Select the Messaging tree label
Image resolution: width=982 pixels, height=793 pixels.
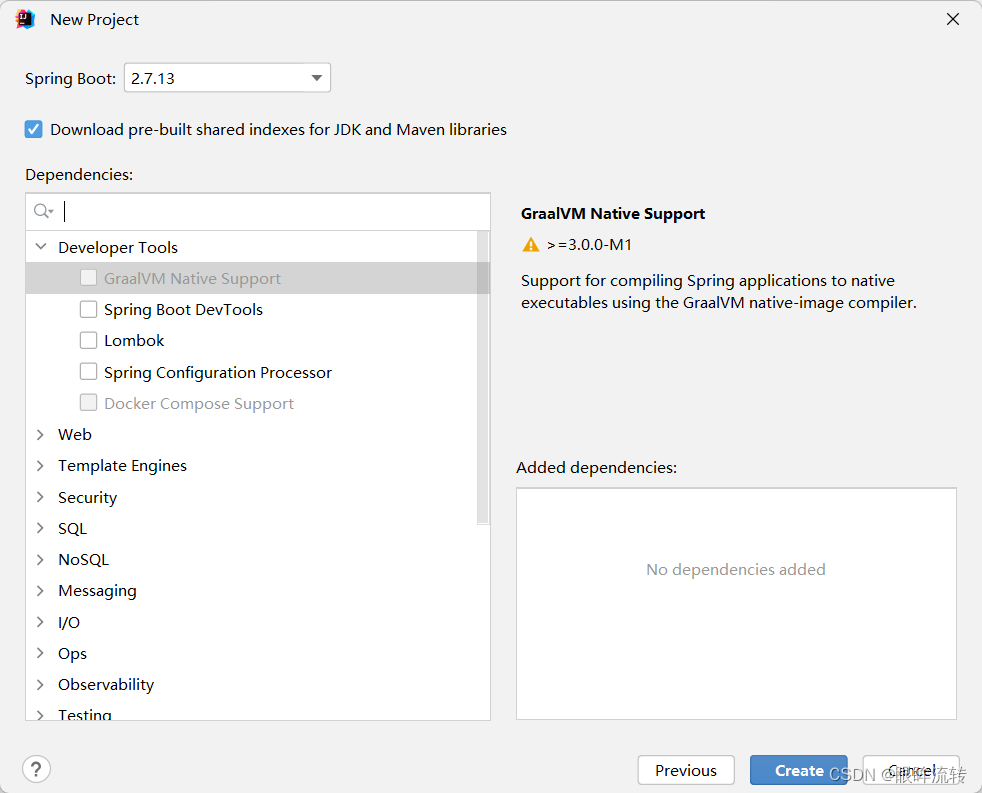click(x=97, y=591)
